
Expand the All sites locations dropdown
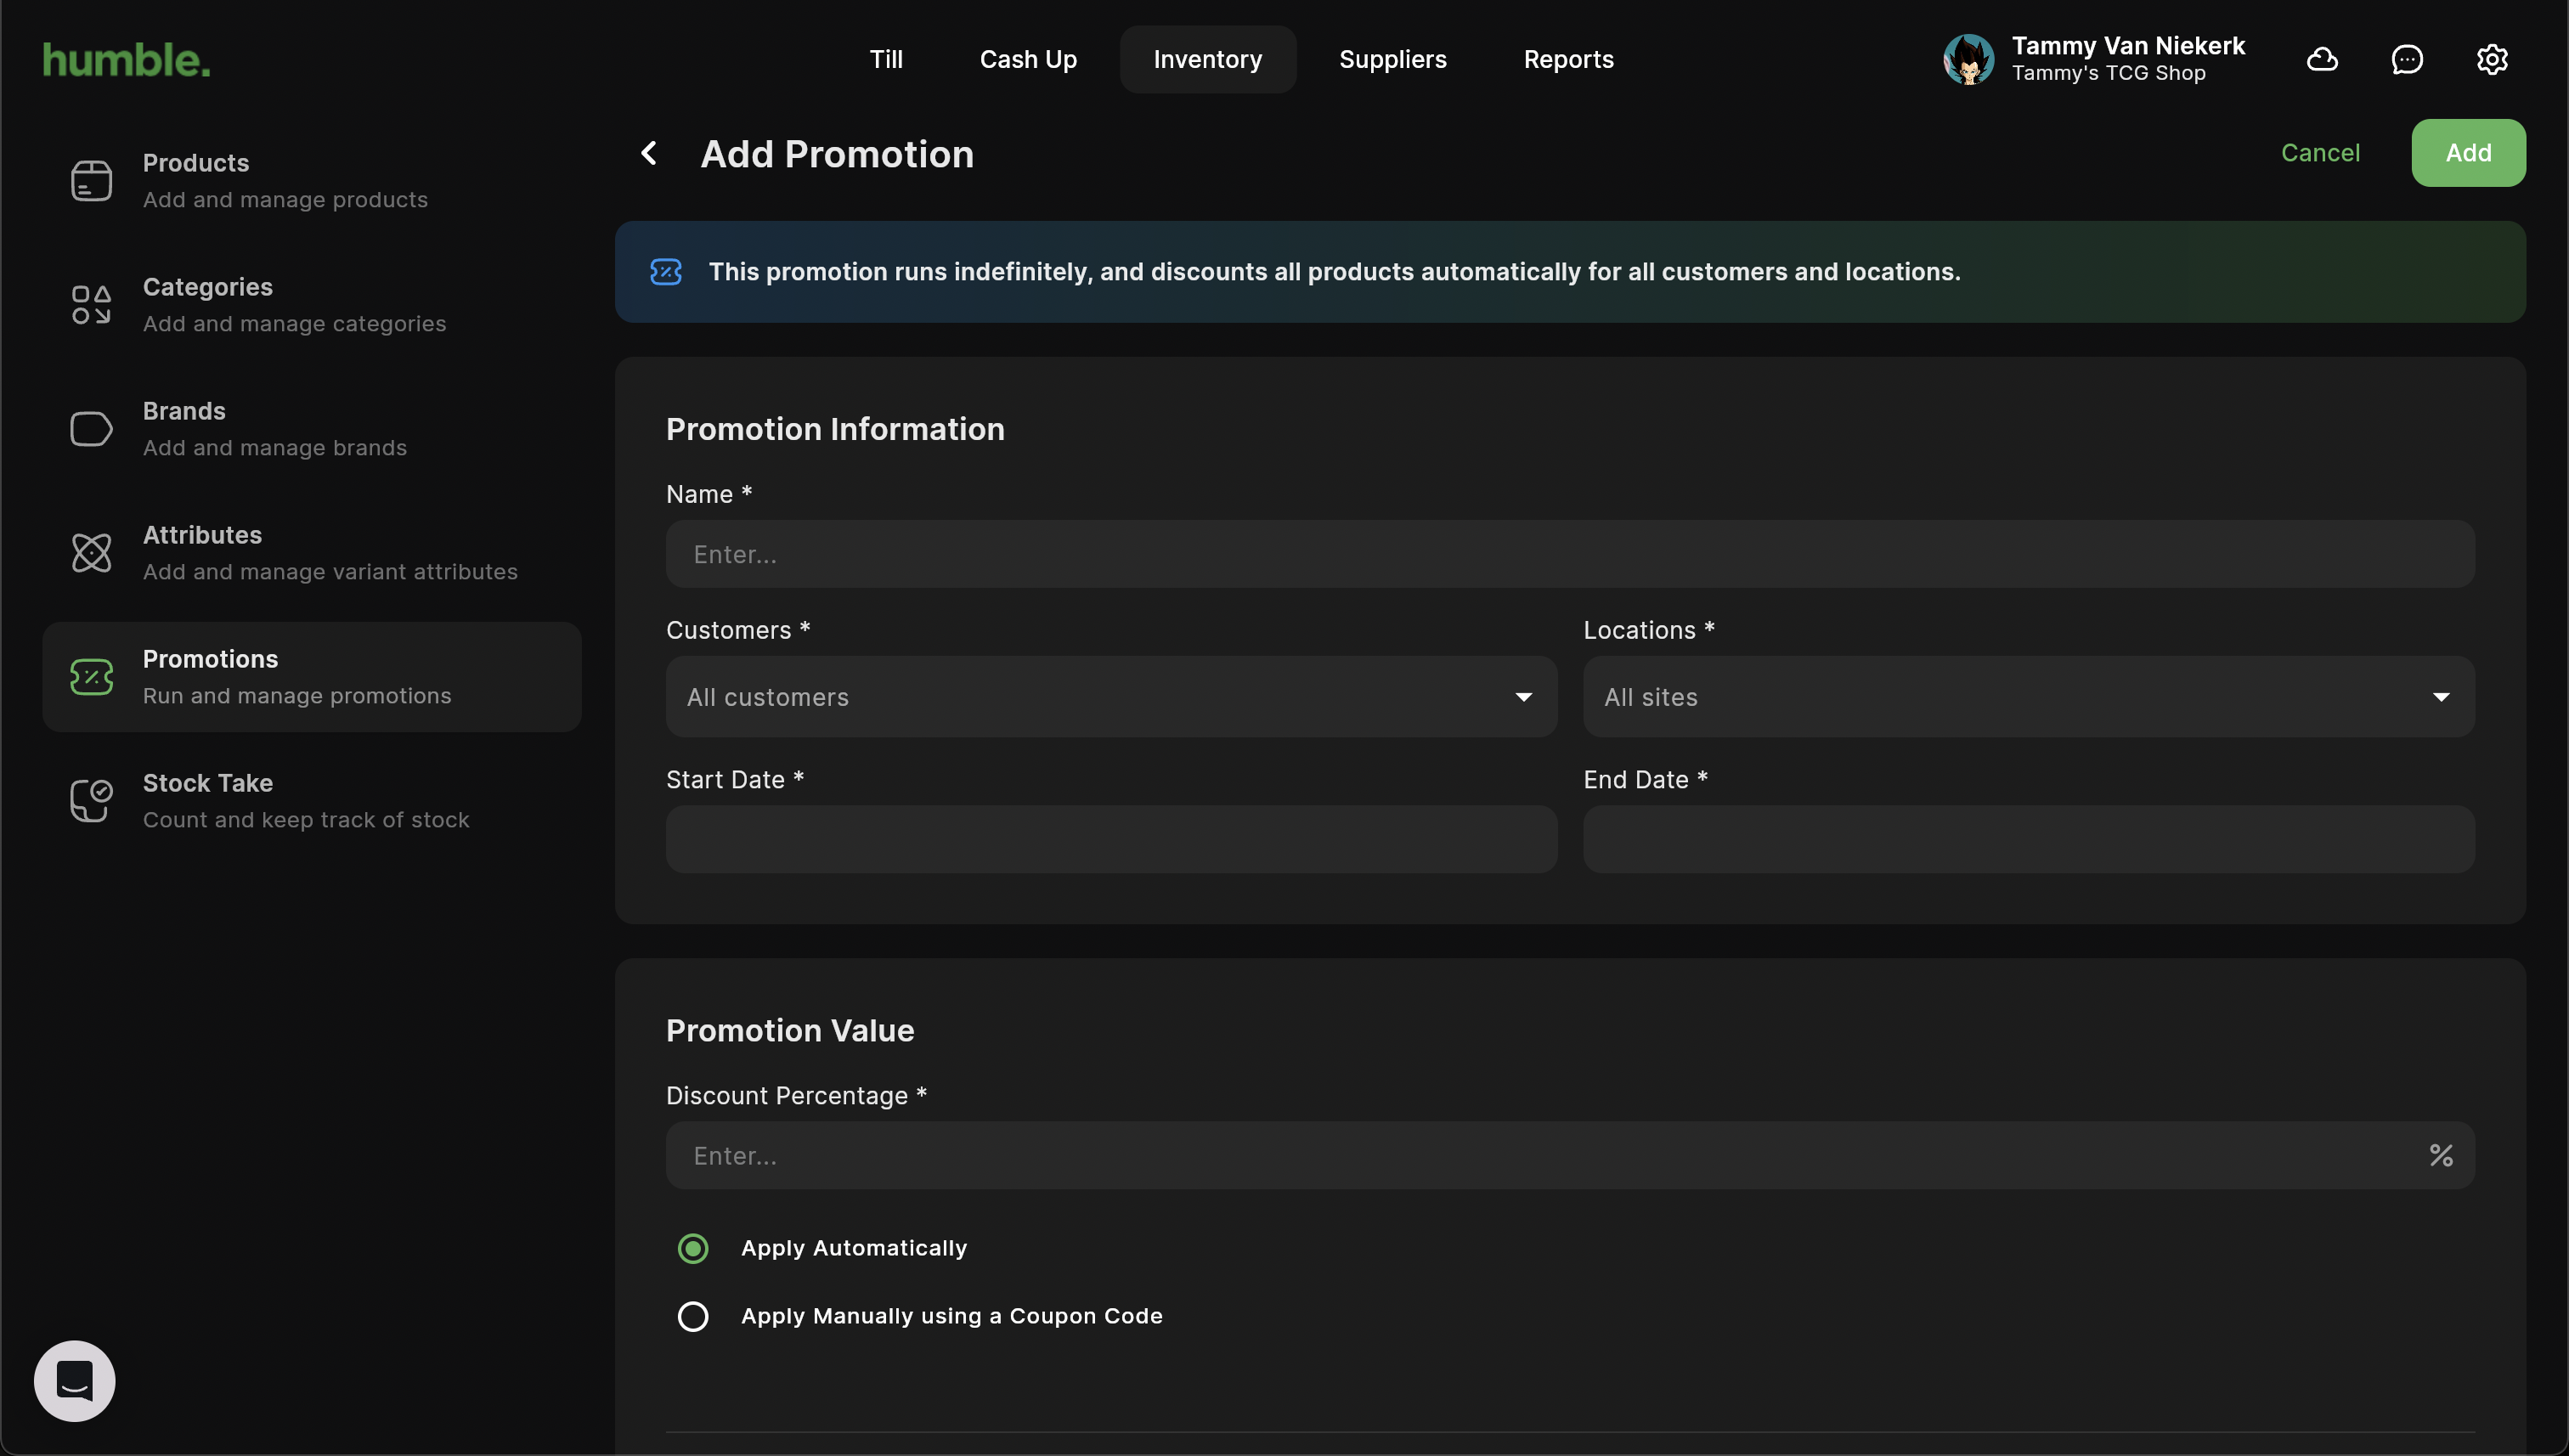[x=2028, y=697]
